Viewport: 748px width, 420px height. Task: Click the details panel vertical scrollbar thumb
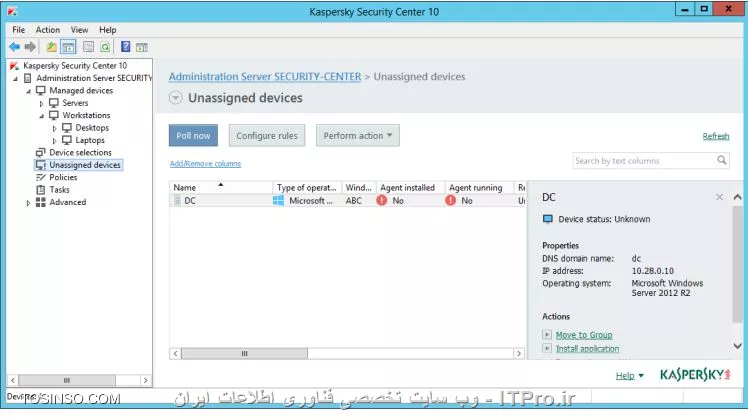(737, 265)
